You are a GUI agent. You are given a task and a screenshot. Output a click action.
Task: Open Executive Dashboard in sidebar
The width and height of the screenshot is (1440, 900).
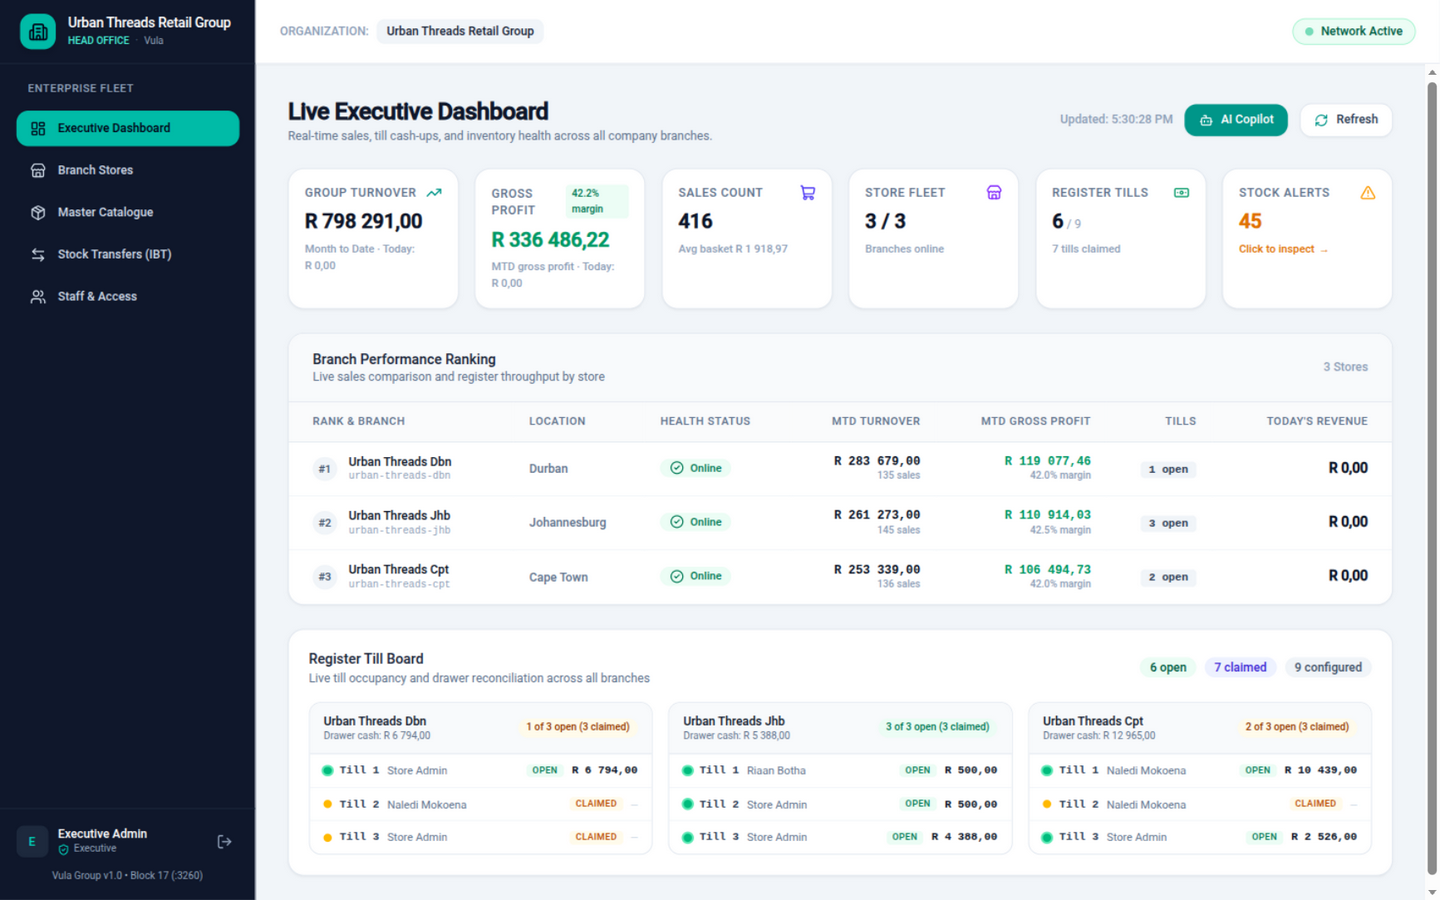128,128
